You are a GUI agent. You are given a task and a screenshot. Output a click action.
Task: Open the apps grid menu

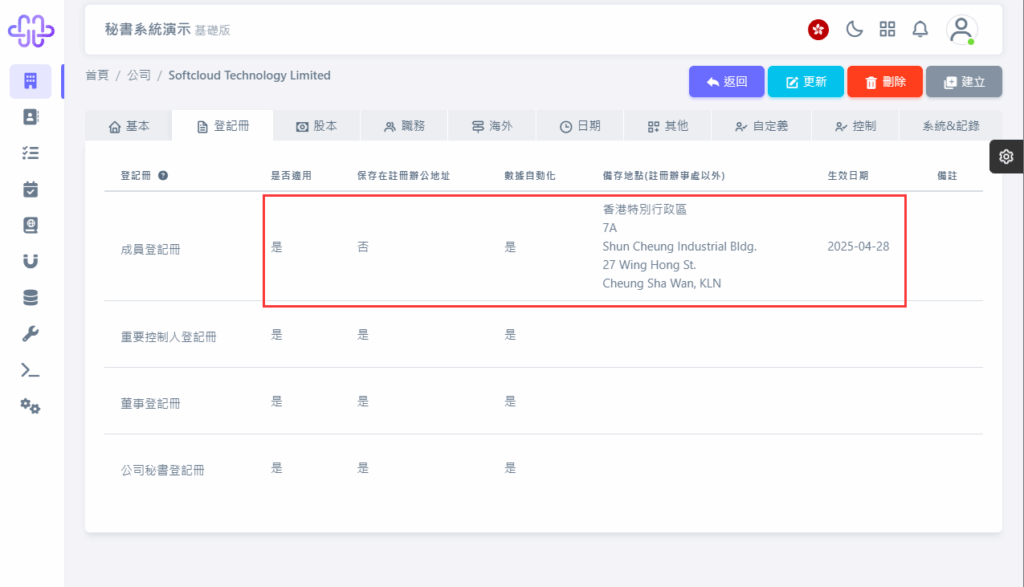point(887,29)
